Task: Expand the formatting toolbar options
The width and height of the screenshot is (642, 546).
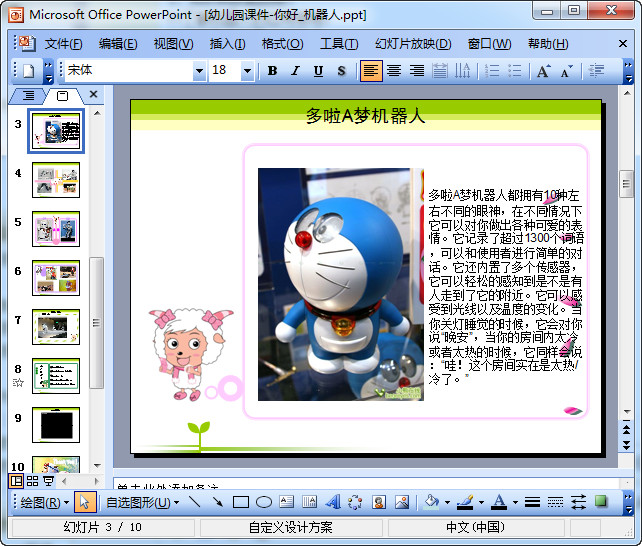Action: tap(628, 72)
